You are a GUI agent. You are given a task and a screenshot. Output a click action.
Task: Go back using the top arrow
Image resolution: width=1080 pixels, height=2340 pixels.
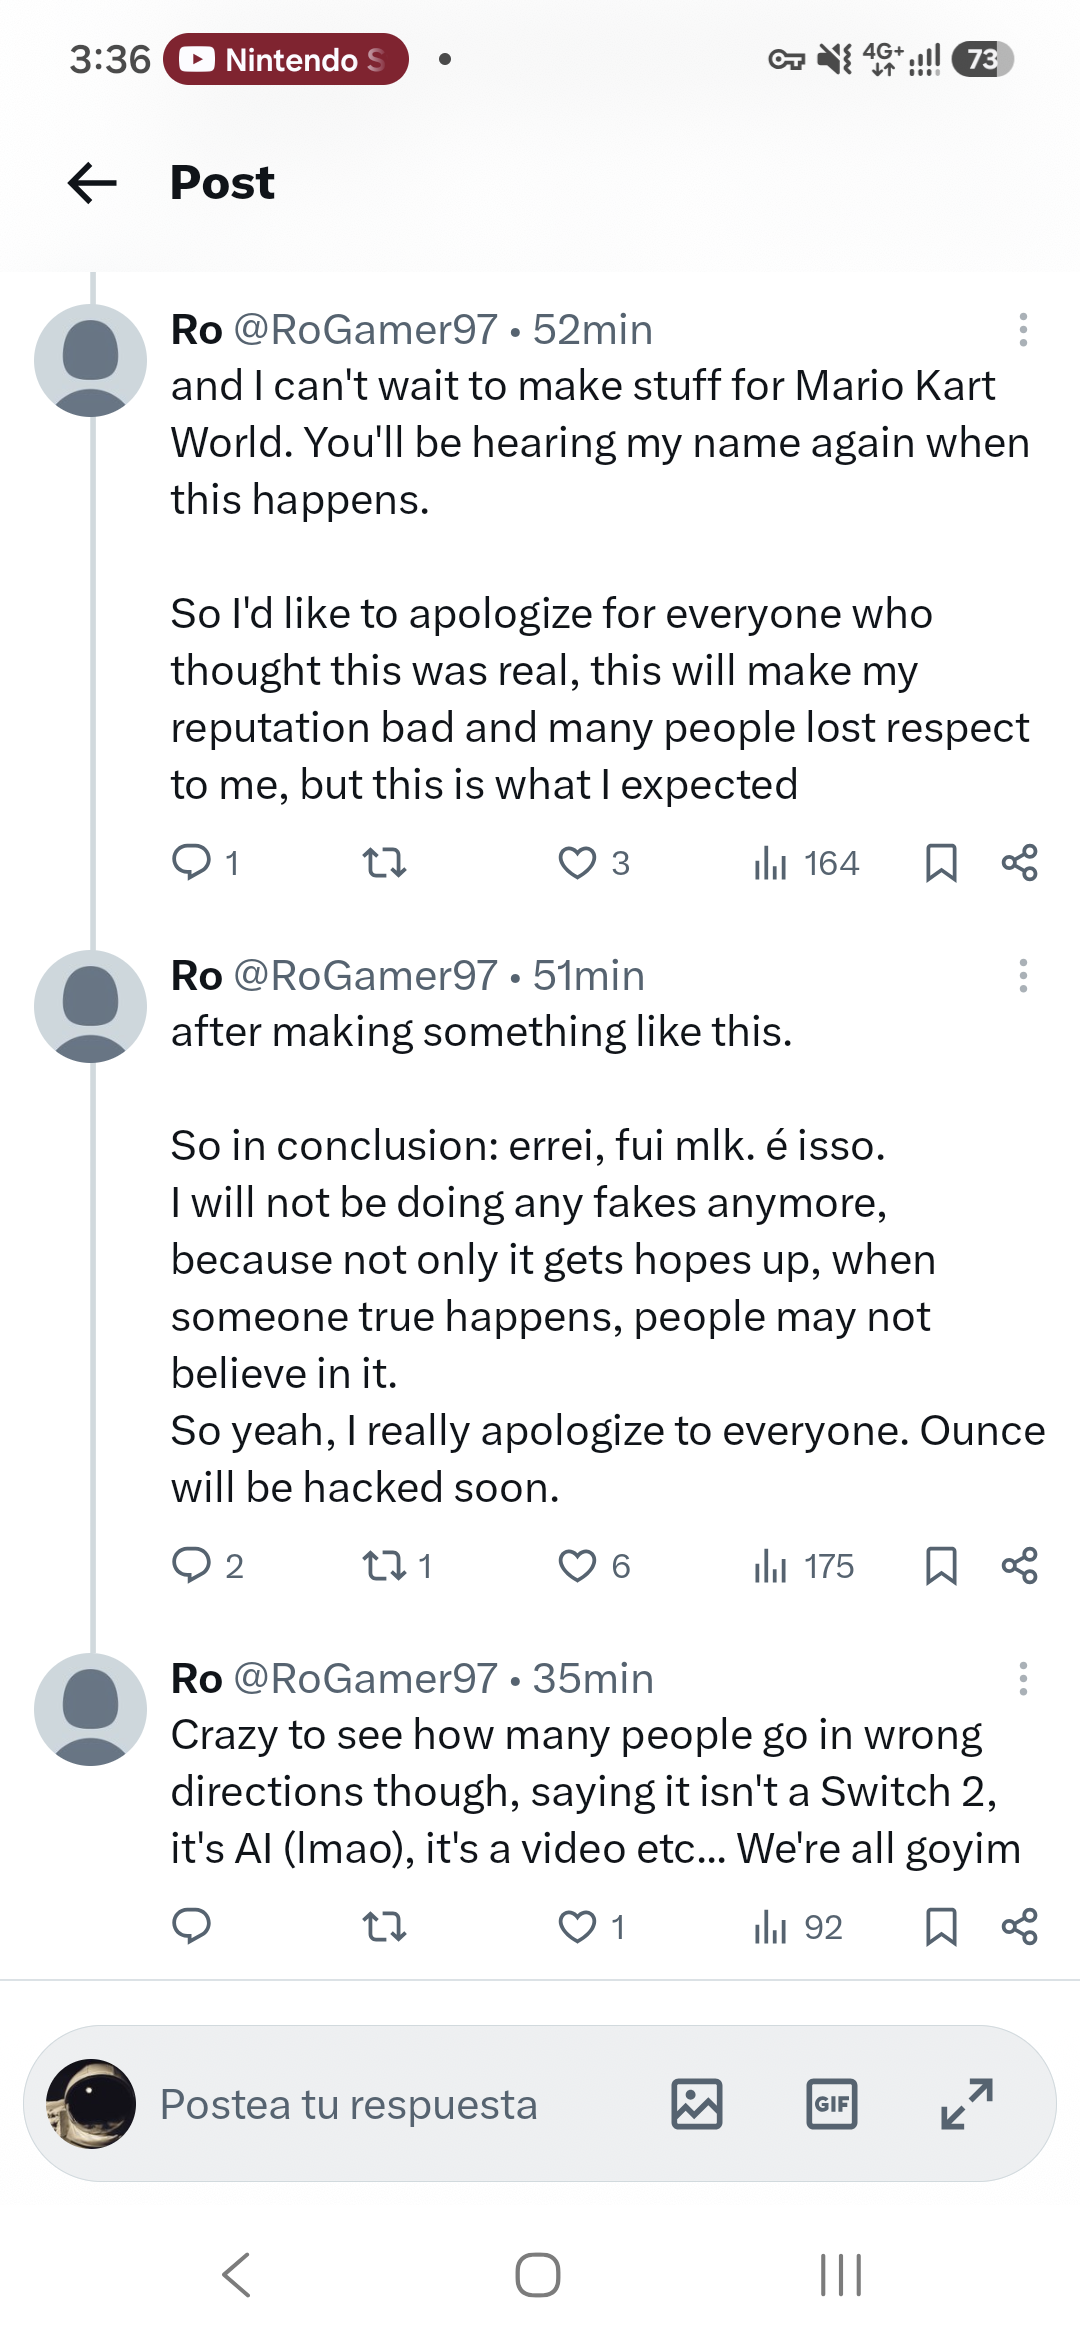point(92,183)
